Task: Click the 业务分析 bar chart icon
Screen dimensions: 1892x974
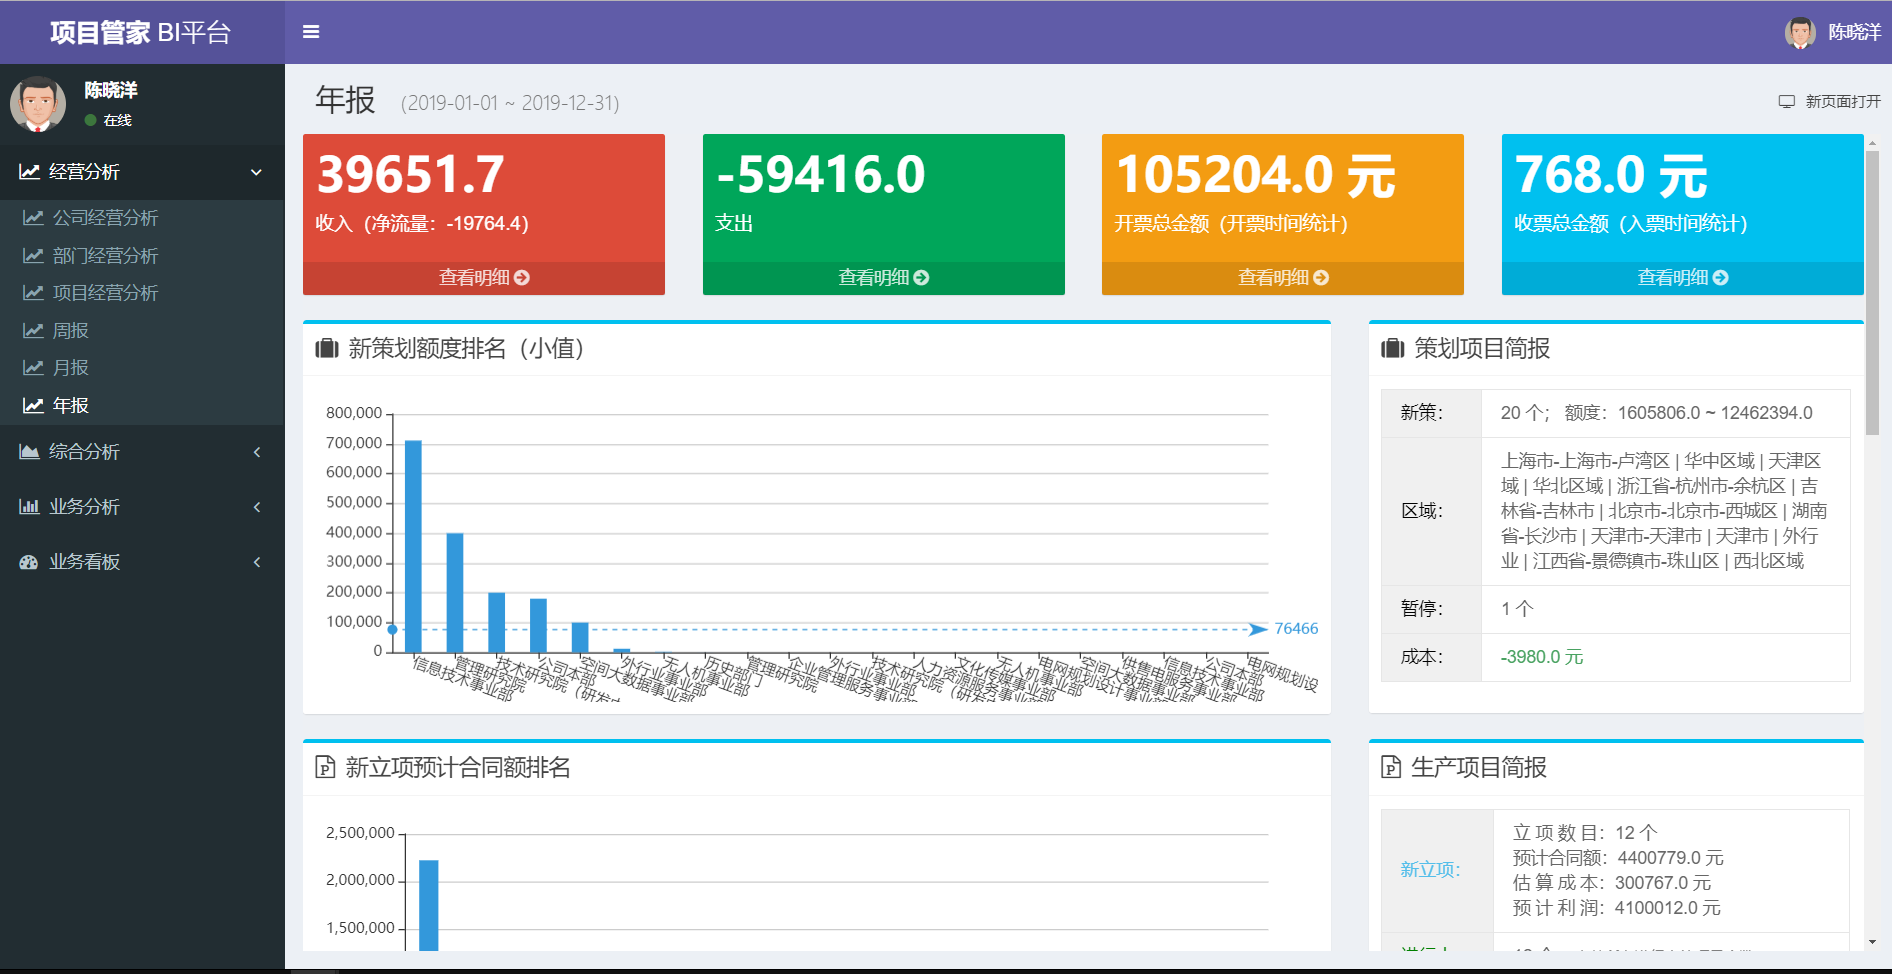Action: [x=29, y=507]
